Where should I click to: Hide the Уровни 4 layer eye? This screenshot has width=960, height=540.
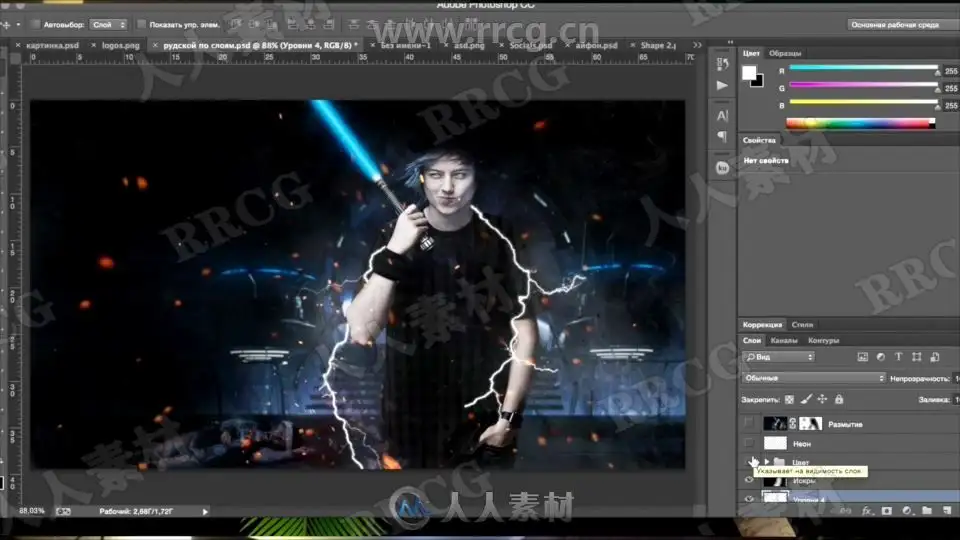pos(749,499)
